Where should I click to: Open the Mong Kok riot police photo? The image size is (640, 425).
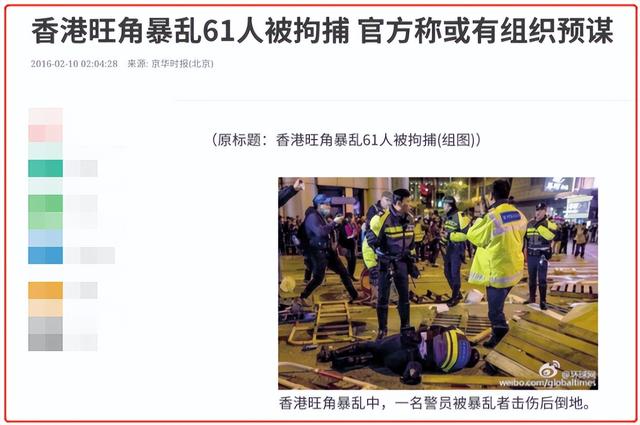coord(438,283)
